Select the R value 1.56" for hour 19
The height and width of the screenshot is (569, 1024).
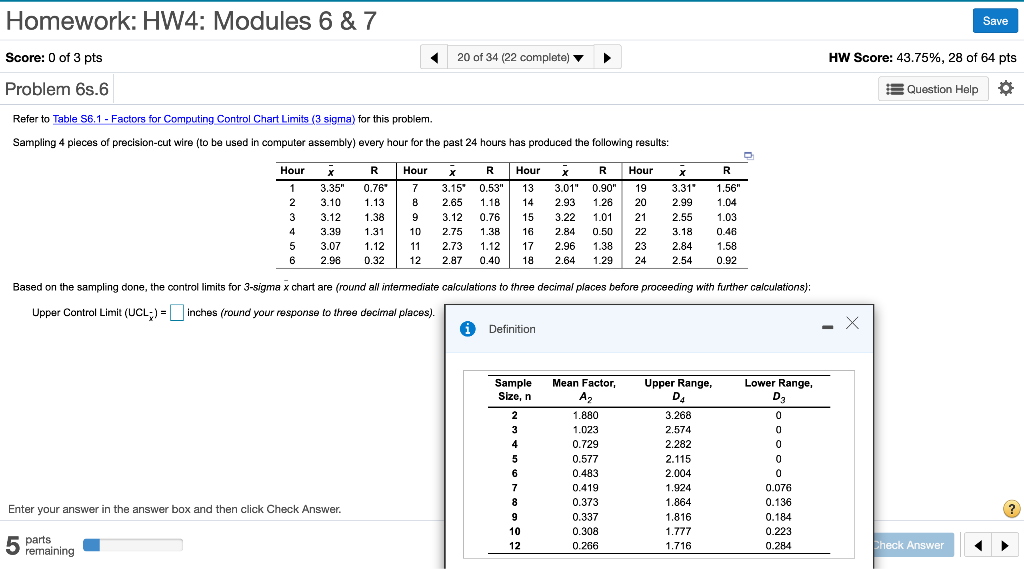(x=728, y=188)
